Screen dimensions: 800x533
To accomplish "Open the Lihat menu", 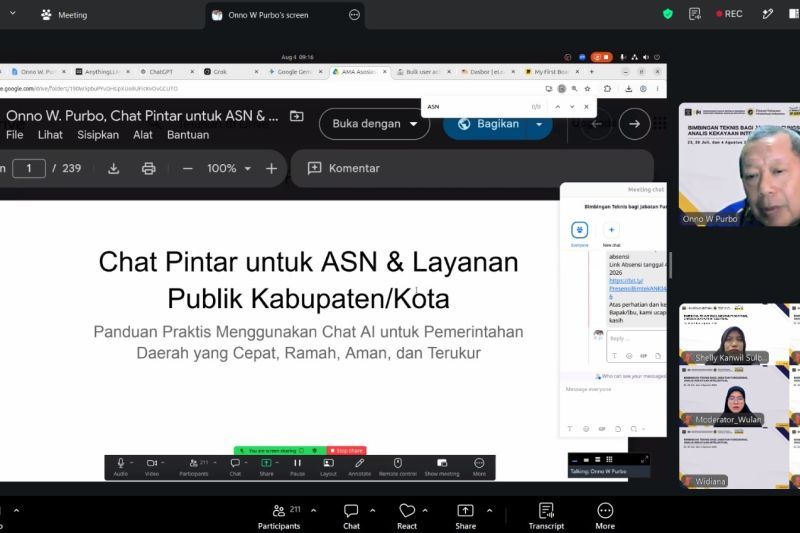I will 50,135.
